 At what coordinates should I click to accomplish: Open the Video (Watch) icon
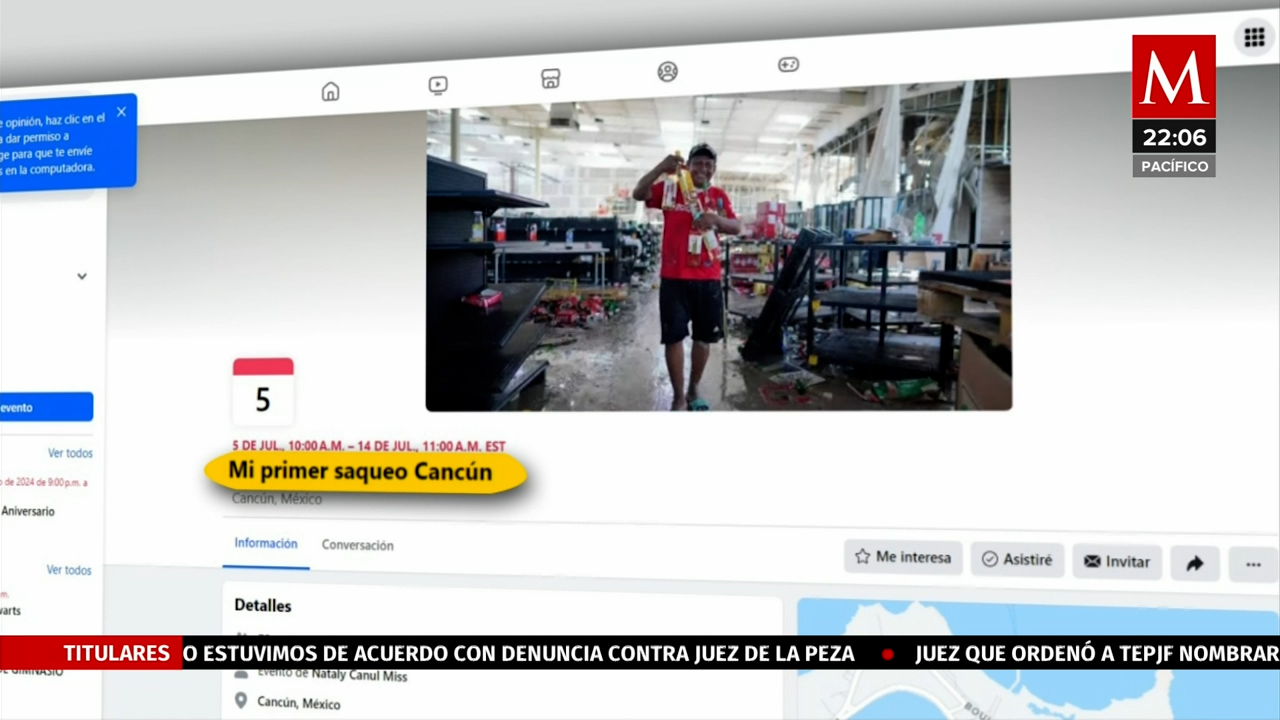[438, 85]
